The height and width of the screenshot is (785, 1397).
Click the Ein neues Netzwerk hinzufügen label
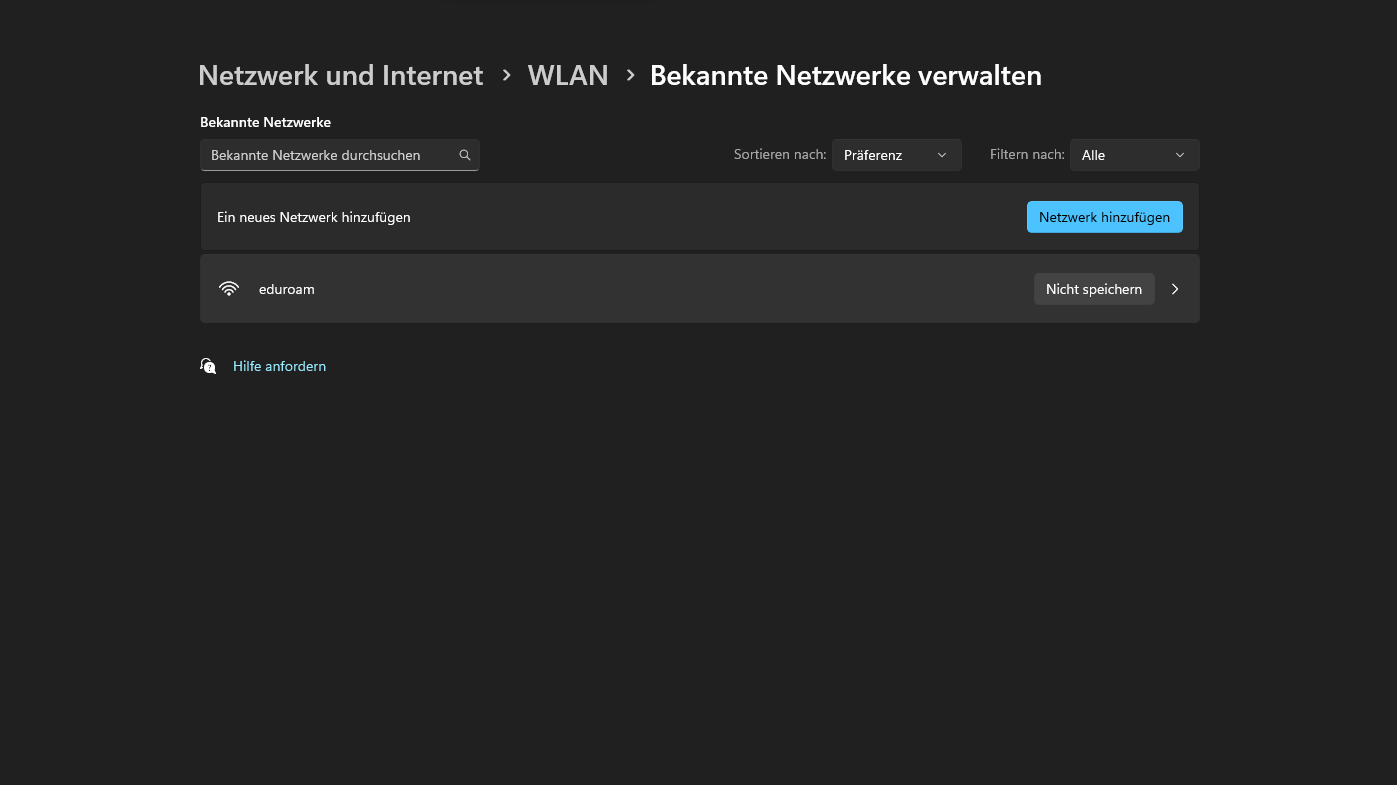[314, 217]
